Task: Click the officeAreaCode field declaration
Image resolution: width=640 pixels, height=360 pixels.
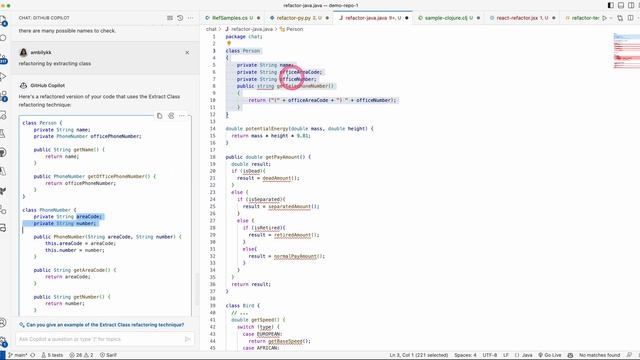Action: [x=280, y=72]
